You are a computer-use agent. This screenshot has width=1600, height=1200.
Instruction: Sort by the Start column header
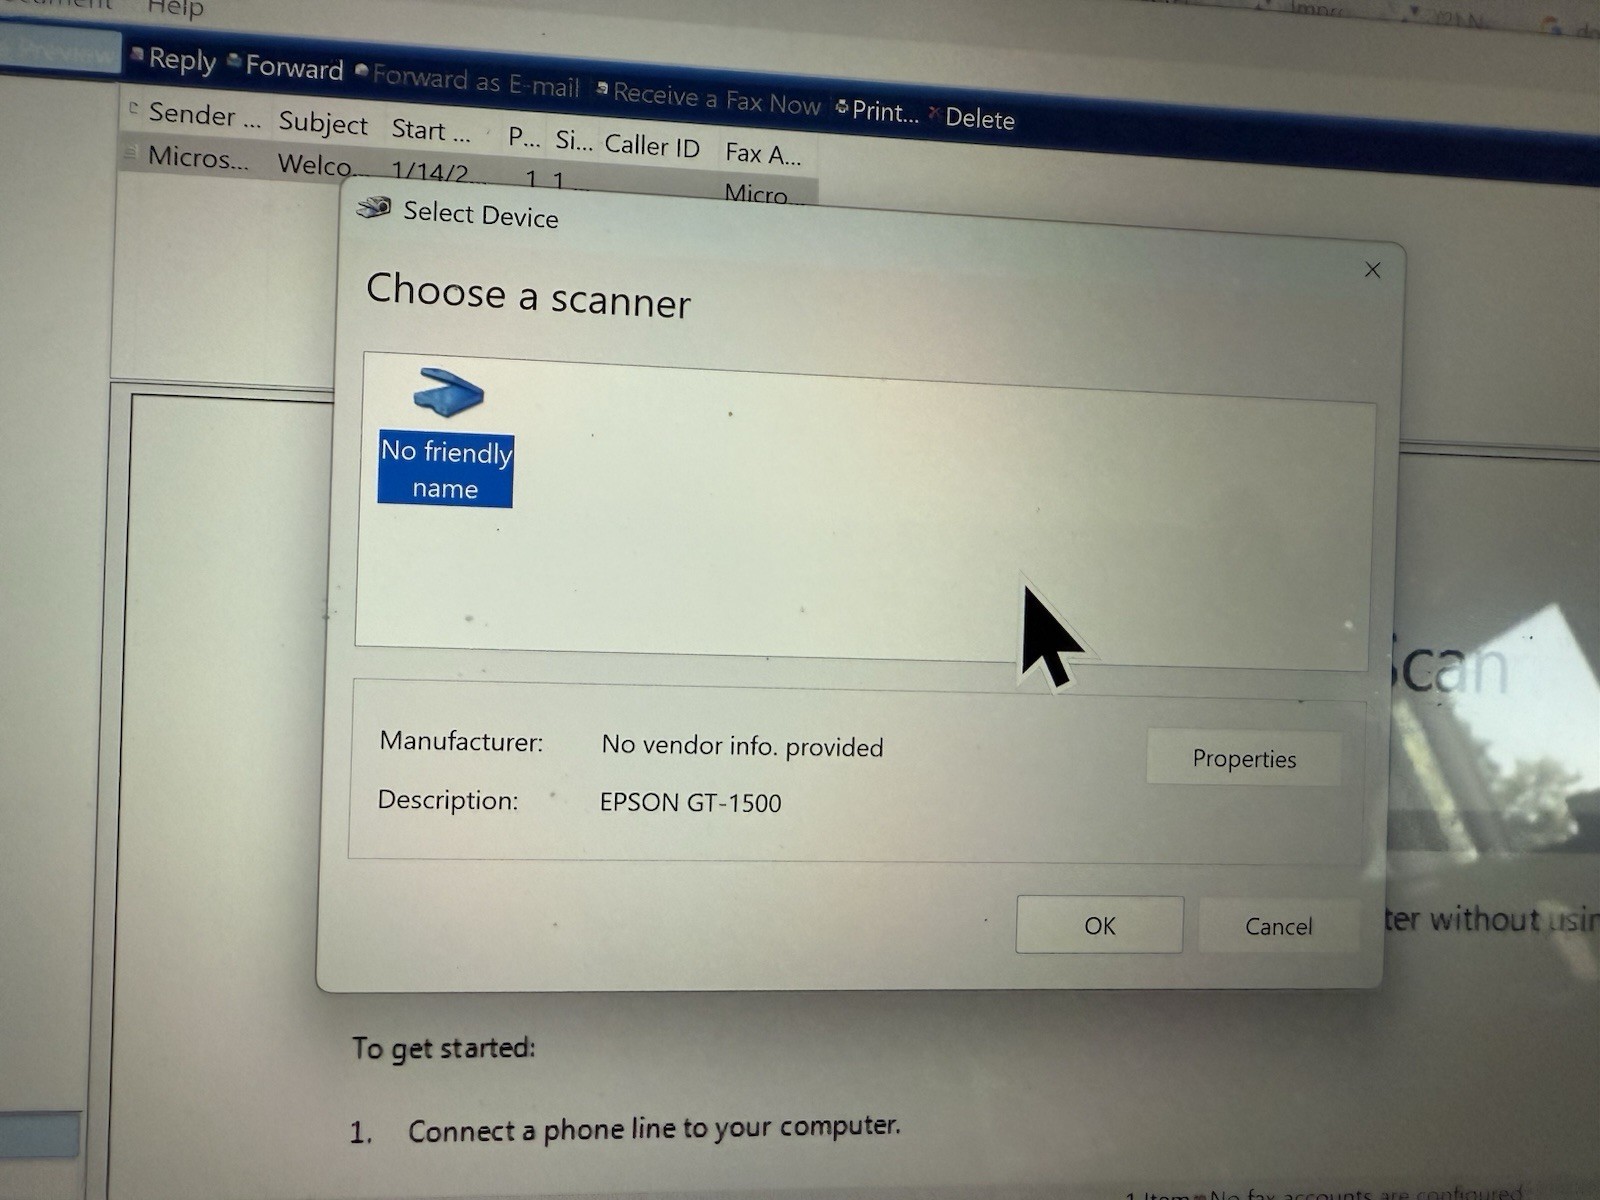pos(431,130)
